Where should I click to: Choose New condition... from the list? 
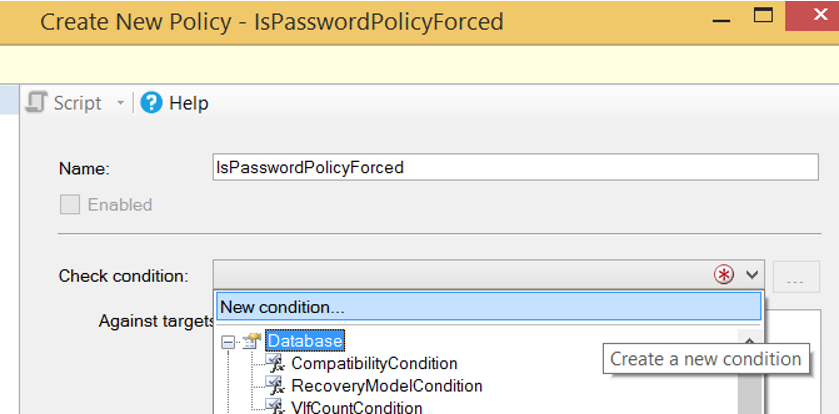[489, 307]
